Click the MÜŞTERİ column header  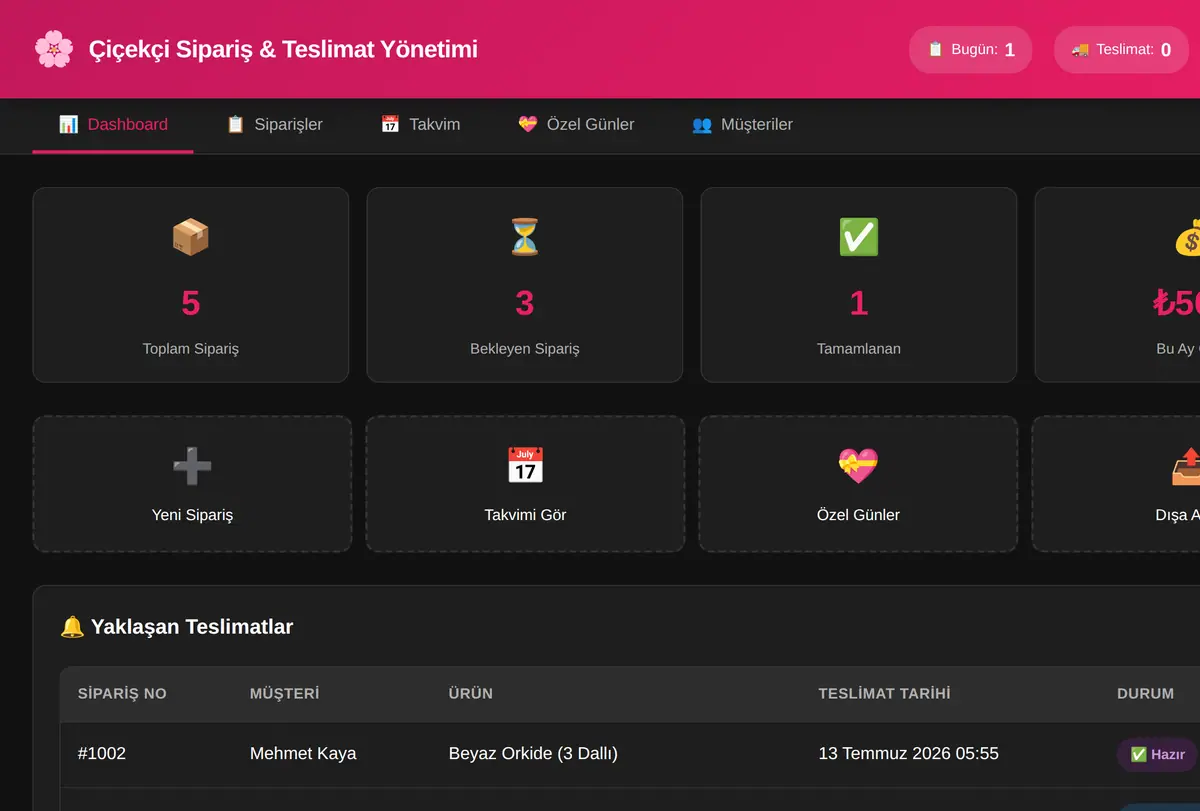(284, 693)
